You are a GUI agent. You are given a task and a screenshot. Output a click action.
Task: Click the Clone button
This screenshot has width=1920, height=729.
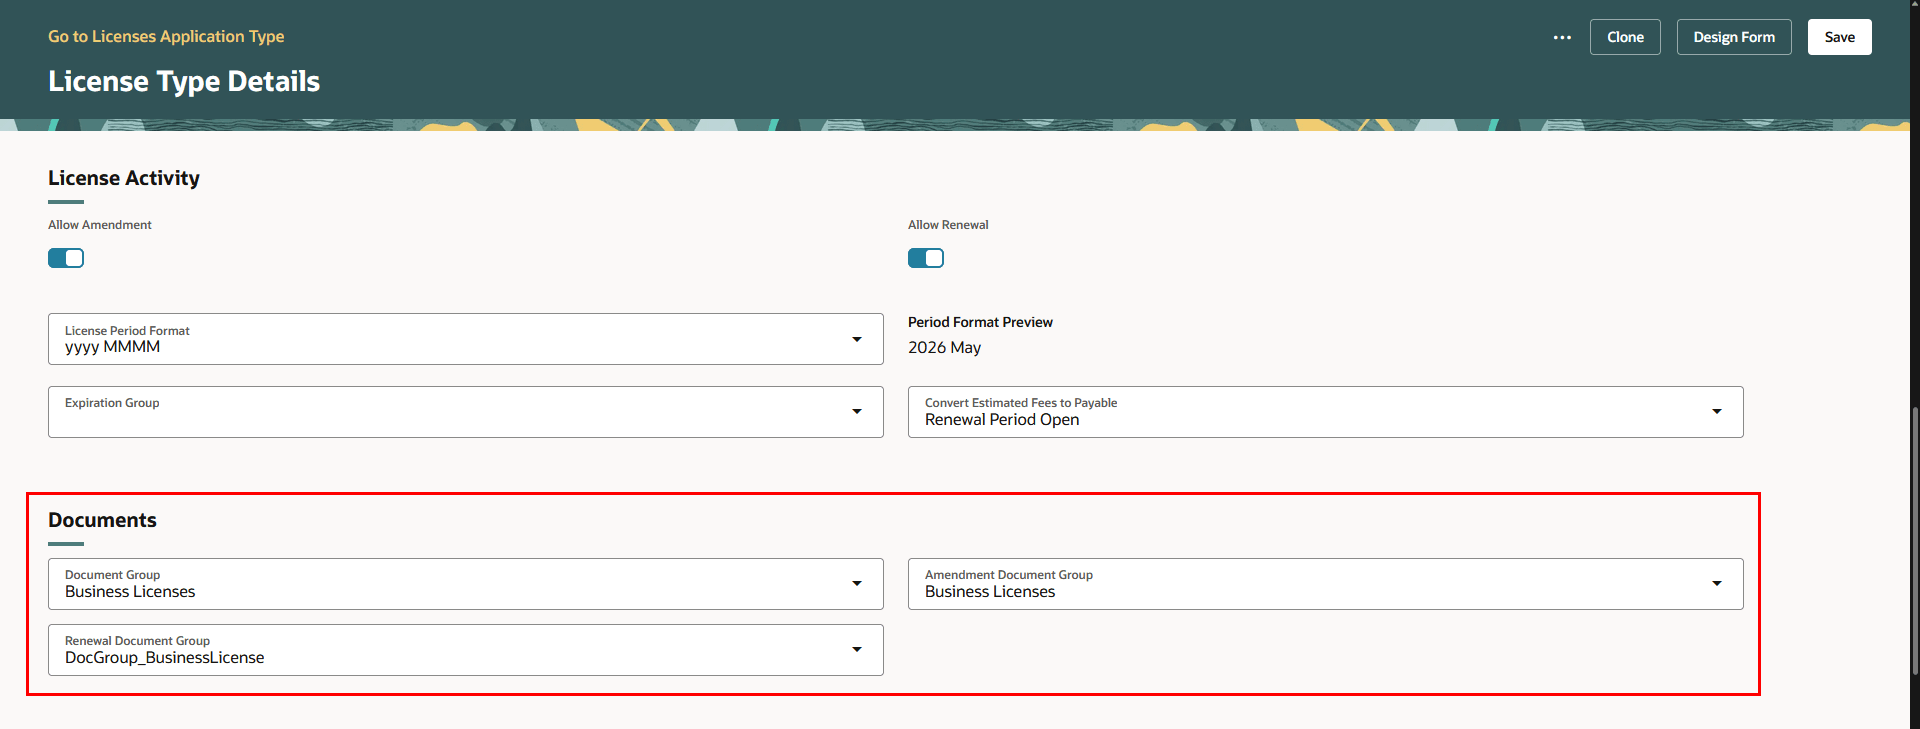tap(1625, 37)
